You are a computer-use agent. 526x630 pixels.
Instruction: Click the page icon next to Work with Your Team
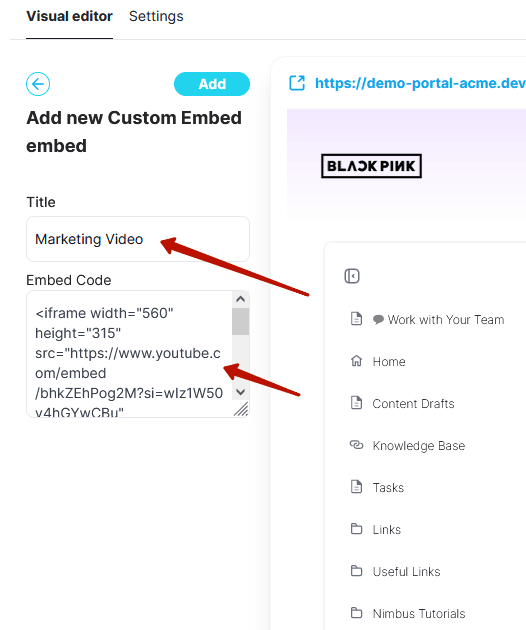coord(356,319)
